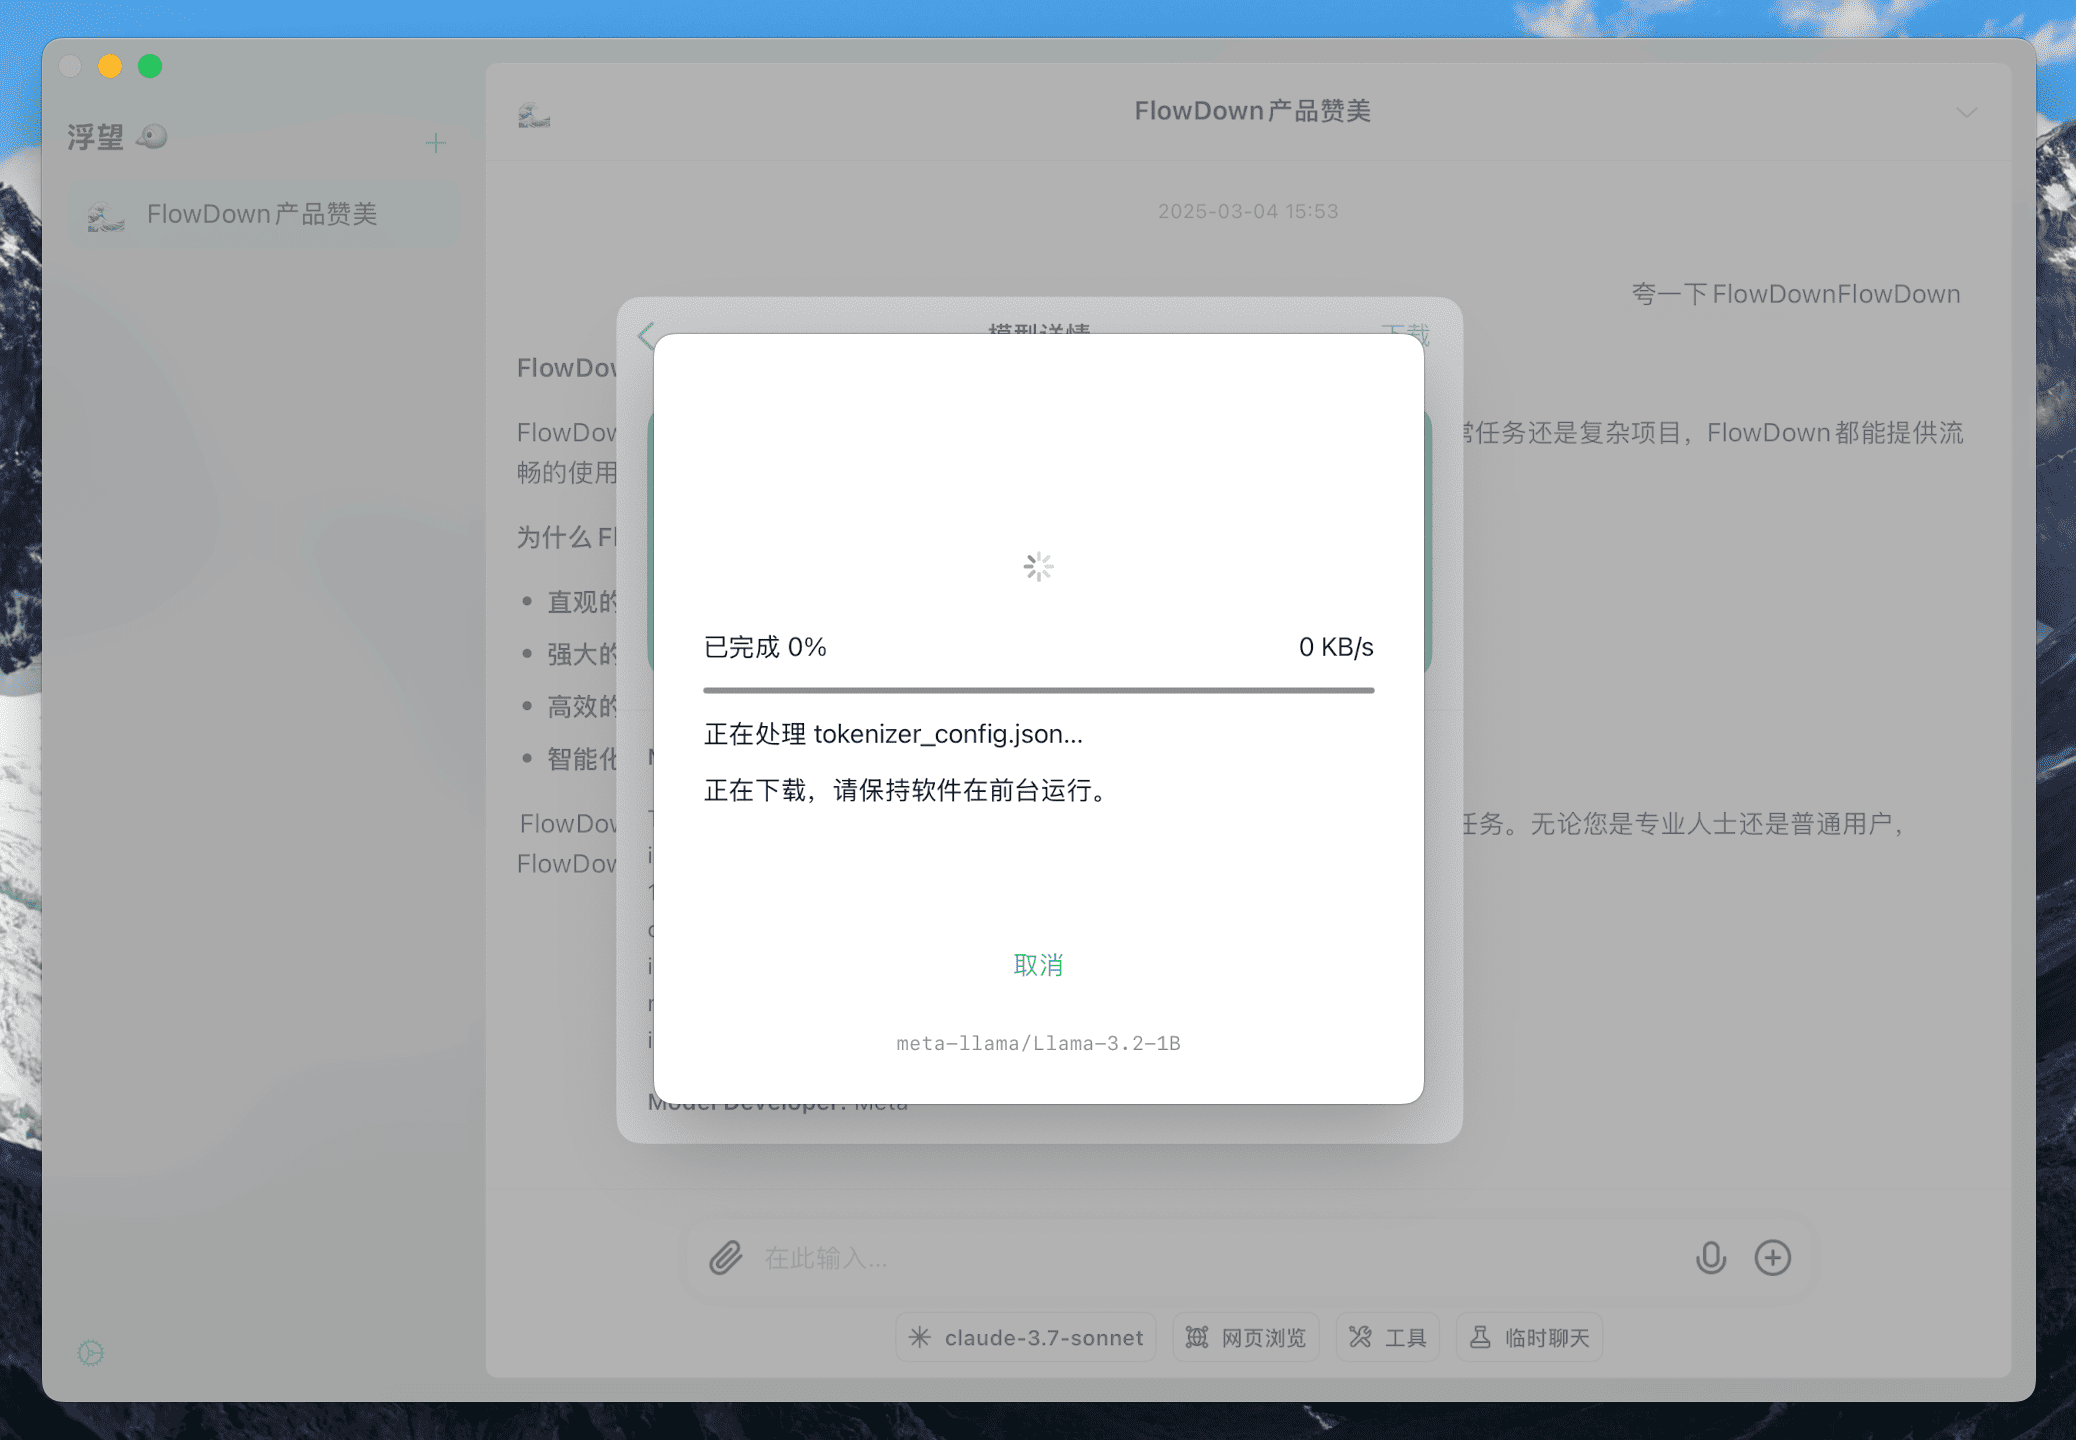
Task: Click the FlowDown产品赞美 chat title
Action: click(1252, 111)
